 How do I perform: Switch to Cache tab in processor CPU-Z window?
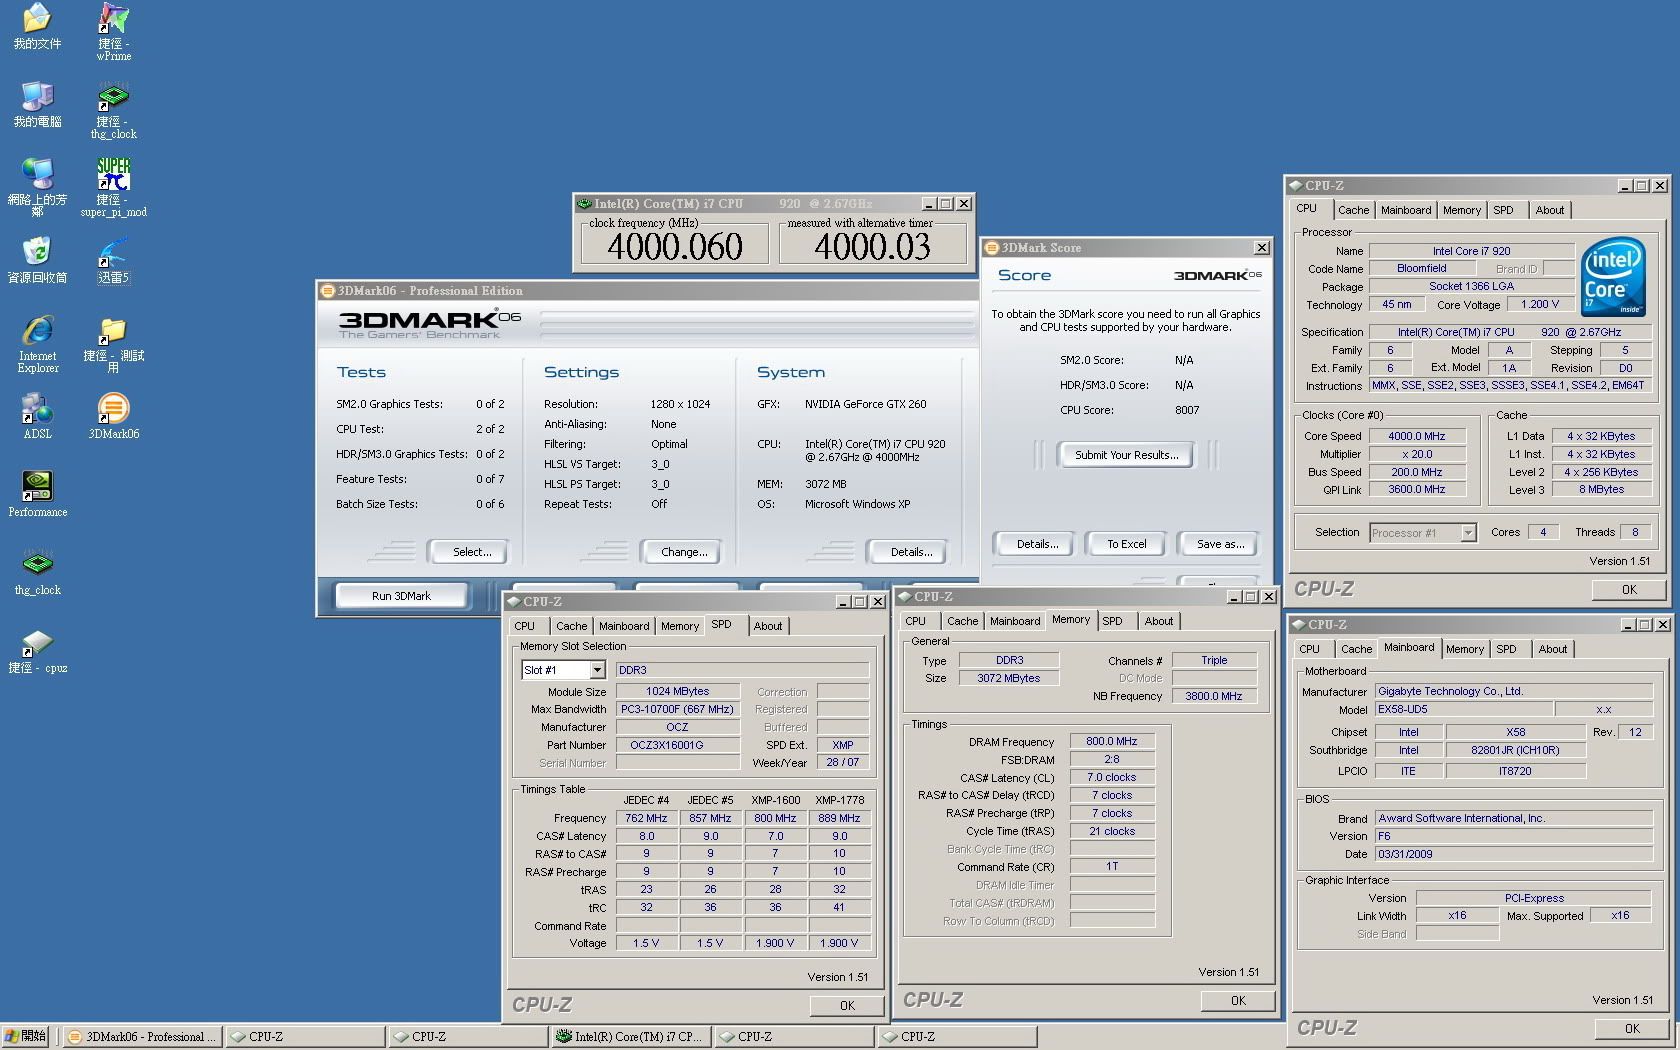[x=1353, y=210]
